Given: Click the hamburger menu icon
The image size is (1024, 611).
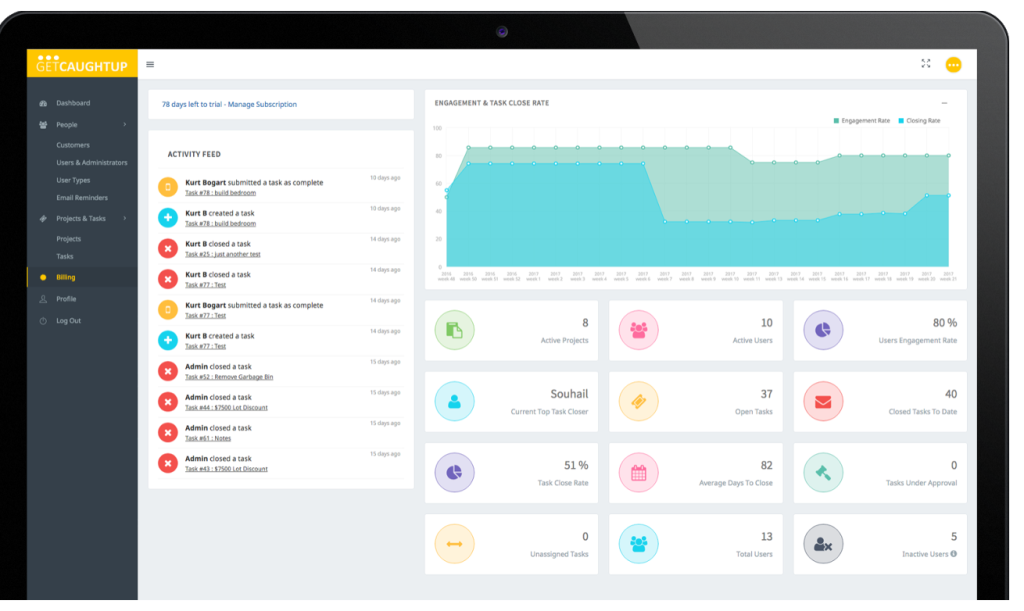Looking at the screenshot, I should click(x=150, y=64).
